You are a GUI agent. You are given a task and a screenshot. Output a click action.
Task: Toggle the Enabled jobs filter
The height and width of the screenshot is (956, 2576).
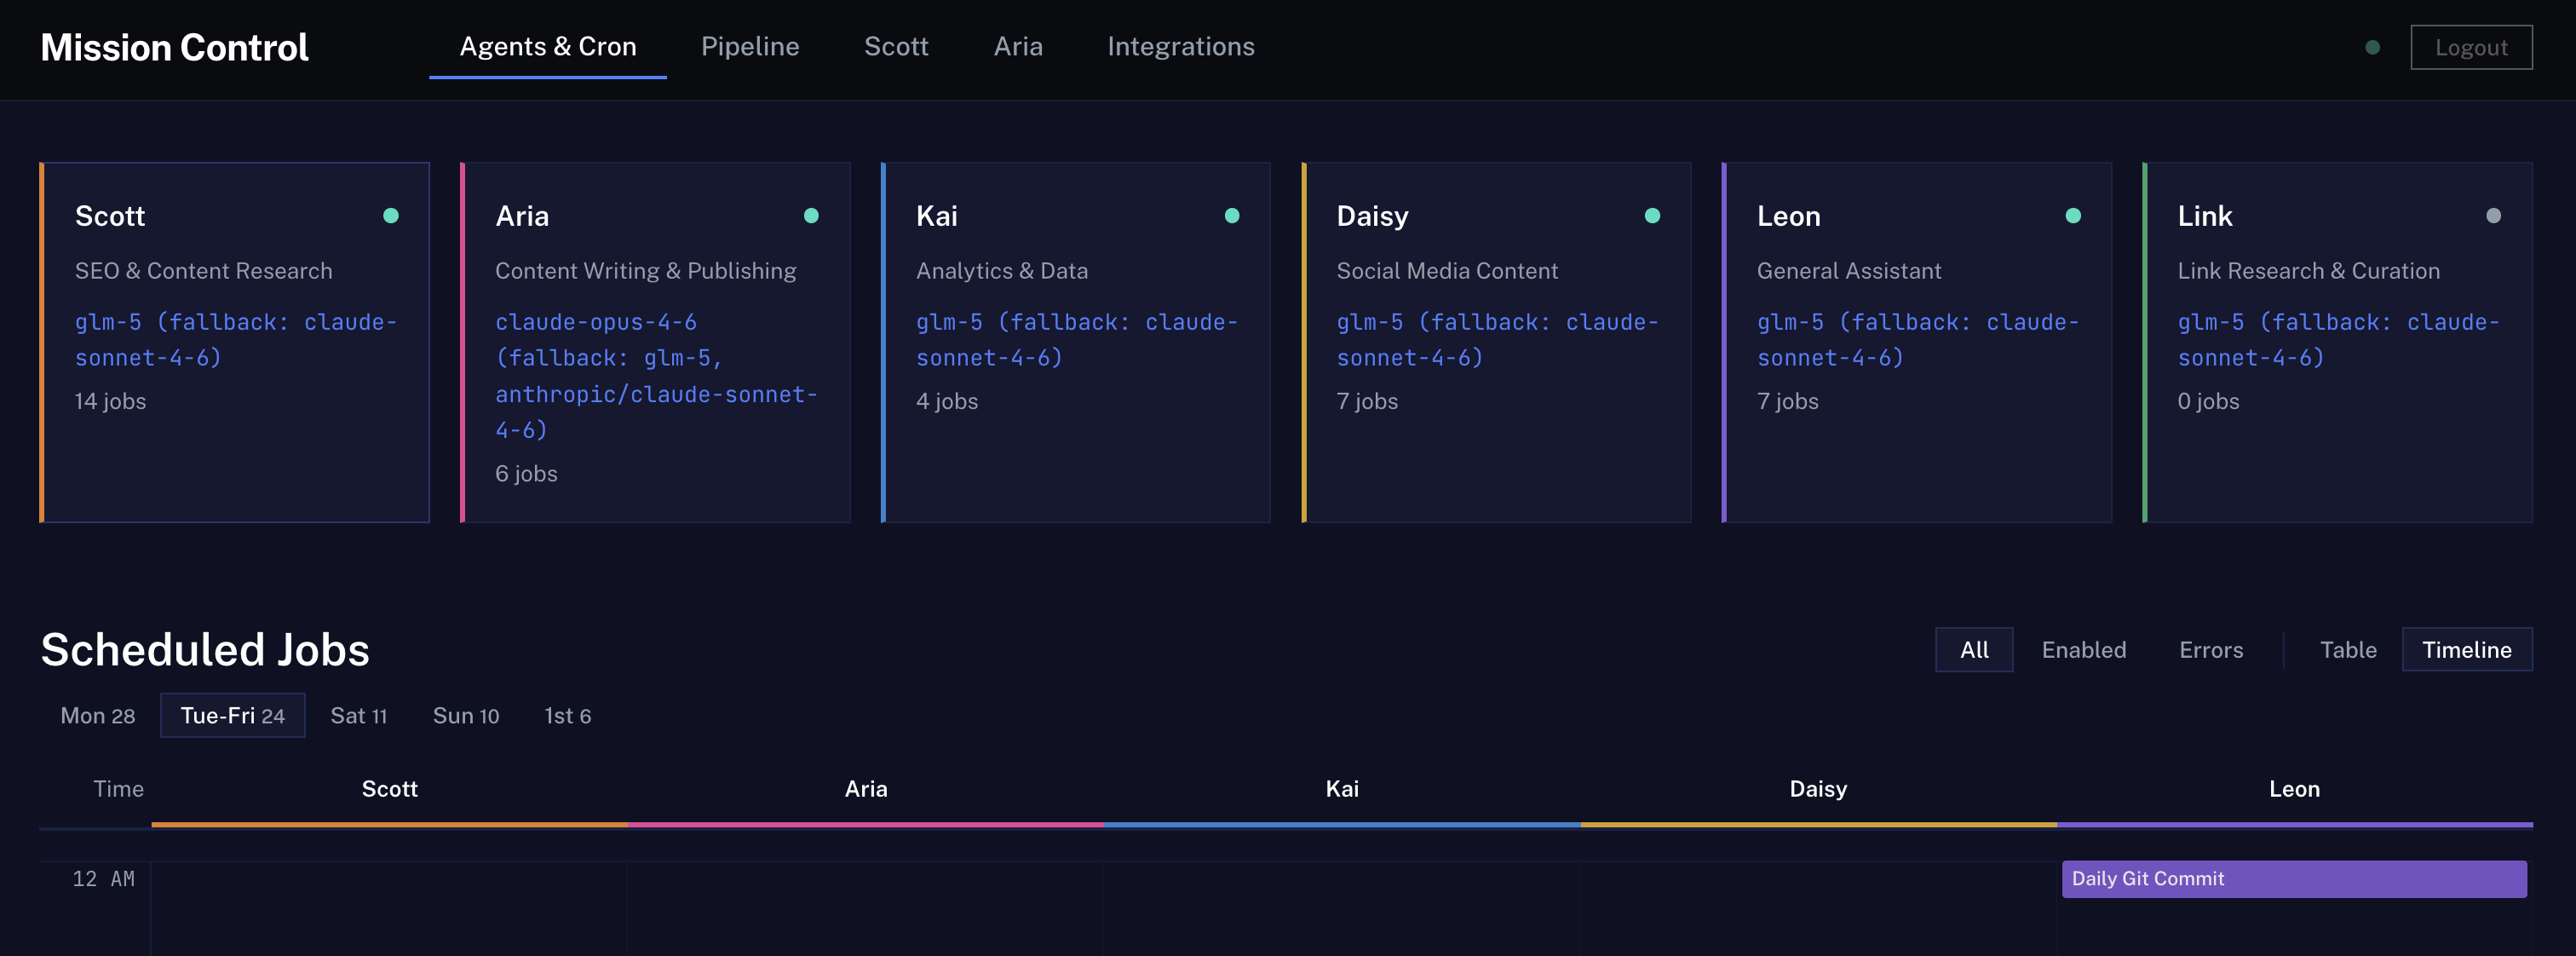[x=2084, y=649]
